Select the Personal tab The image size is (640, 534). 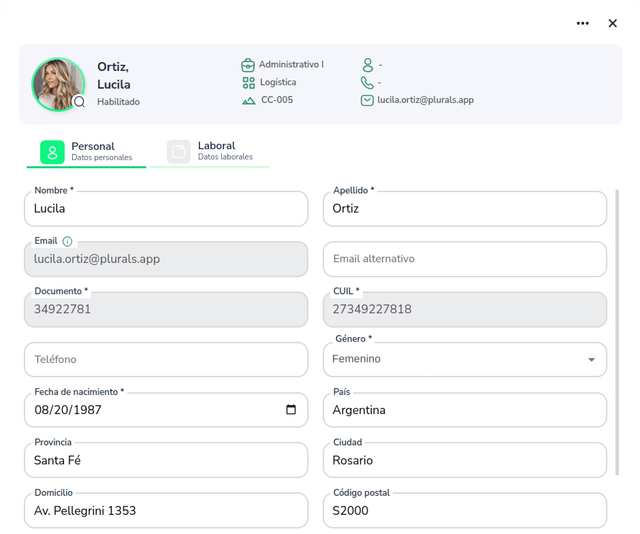click(x=86, y=151)
